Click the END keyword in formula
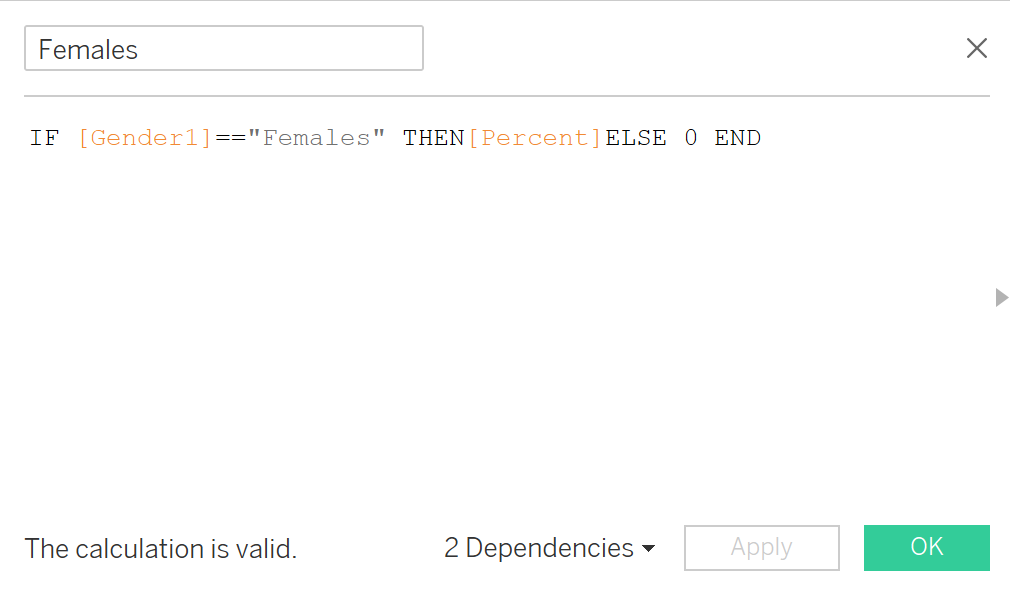 737,138
